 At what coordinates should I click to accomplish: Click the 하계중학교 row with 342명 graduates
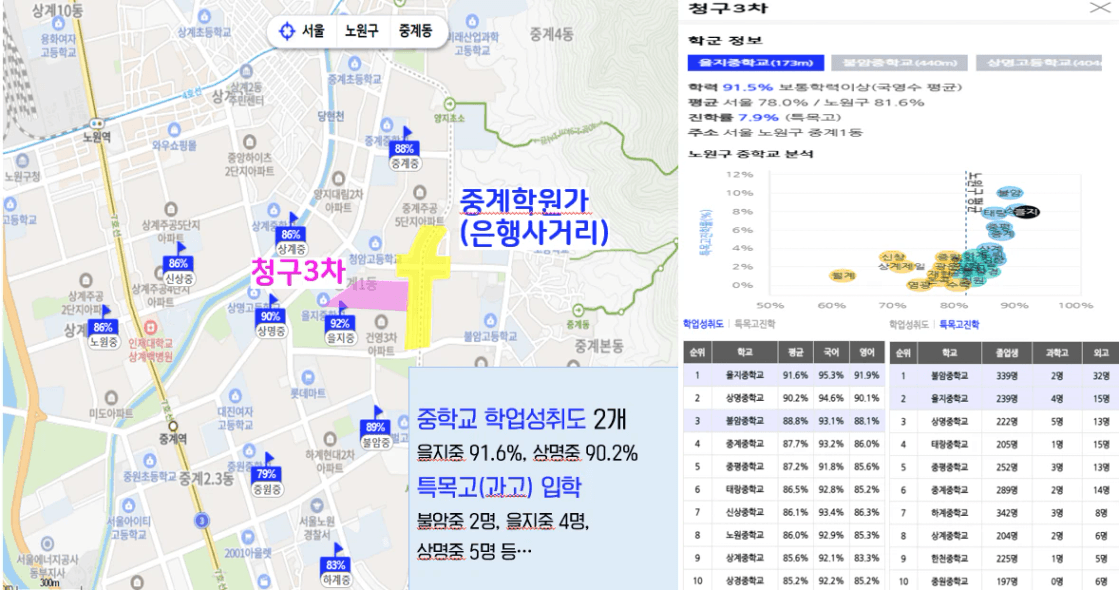click(1004, 513)
